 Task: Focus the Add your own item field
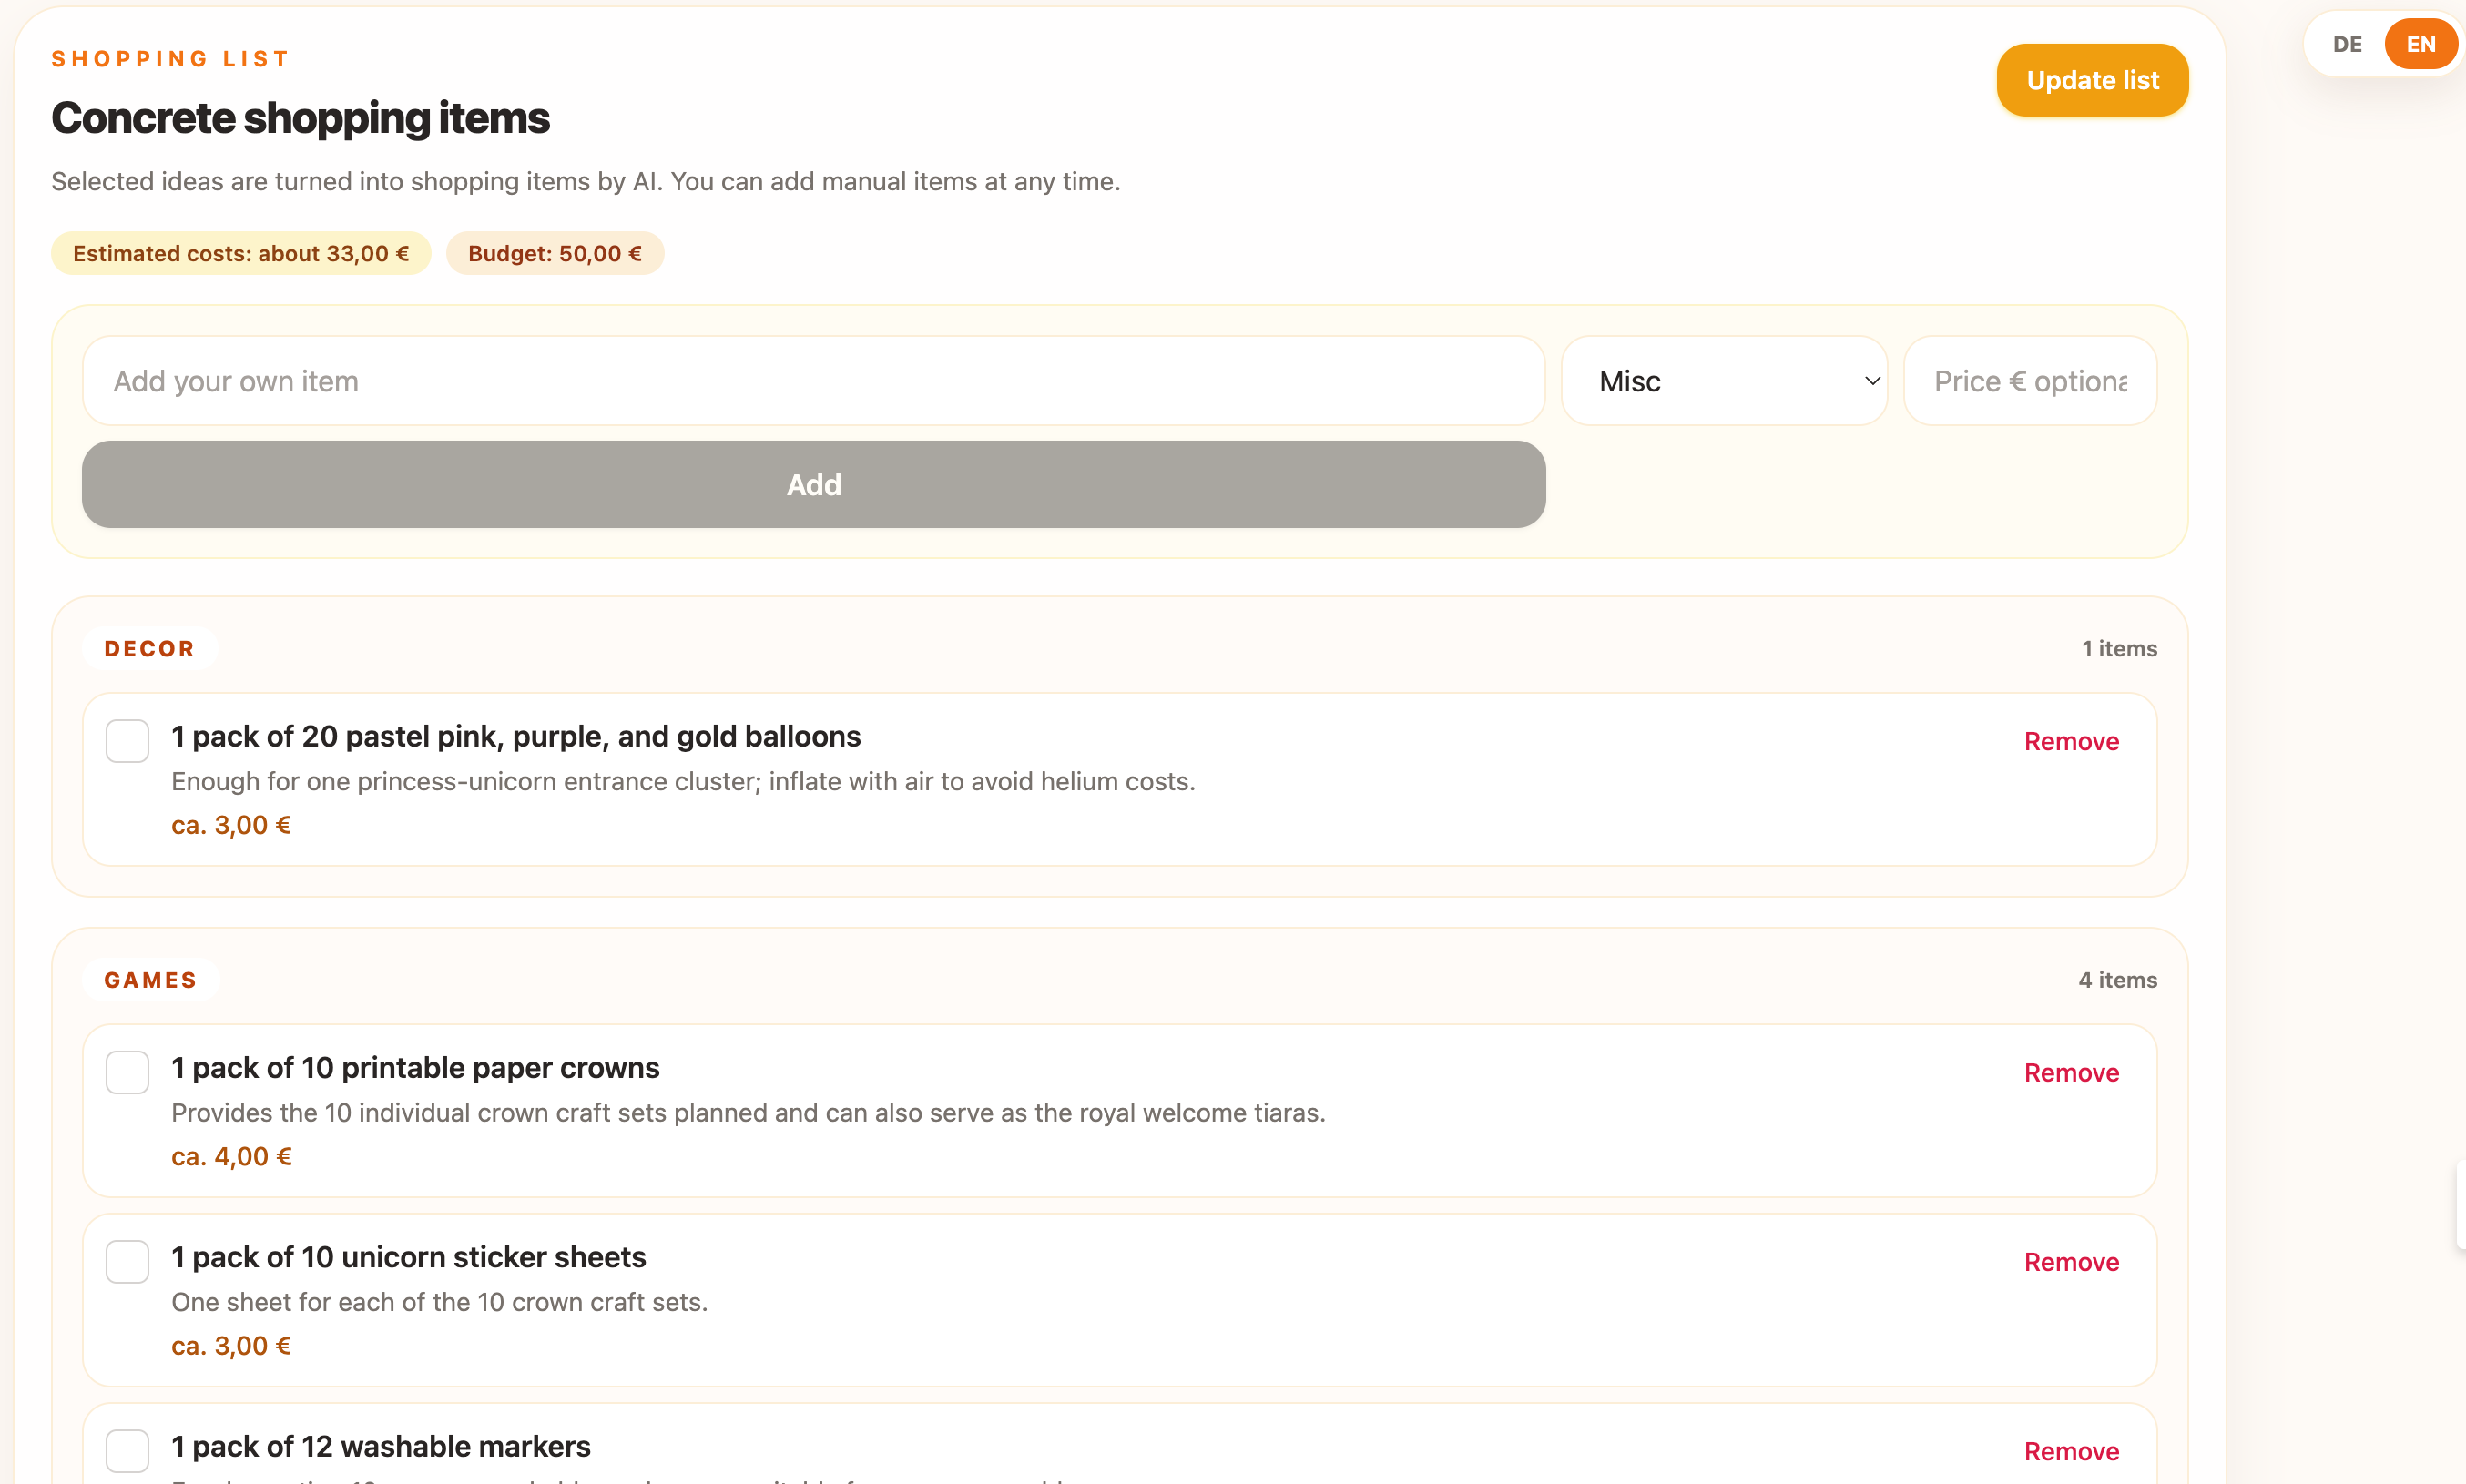[814, 381]
